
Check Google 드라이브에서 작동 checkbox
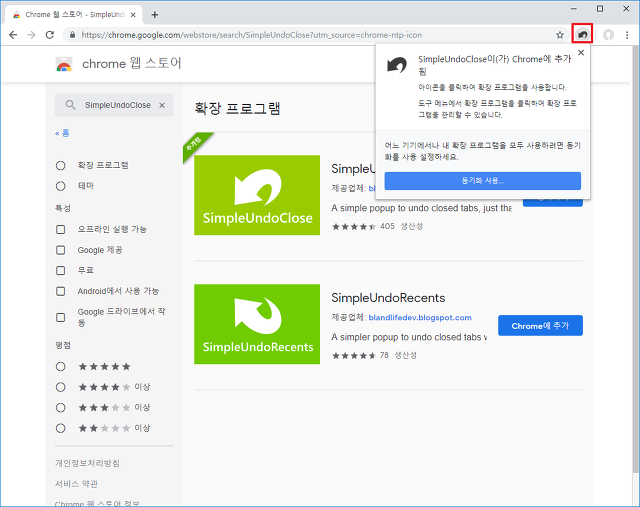60,317
